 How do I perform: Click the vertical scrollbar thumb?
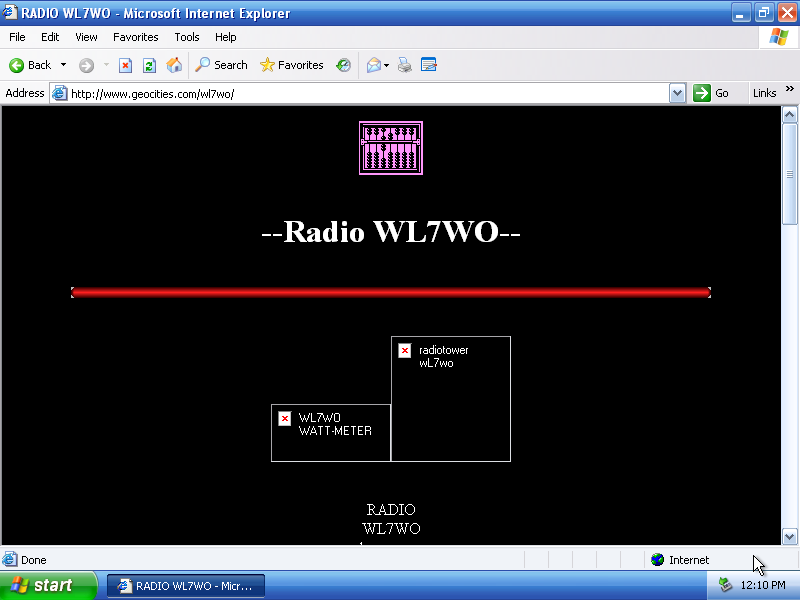click(x=789, y=173)
